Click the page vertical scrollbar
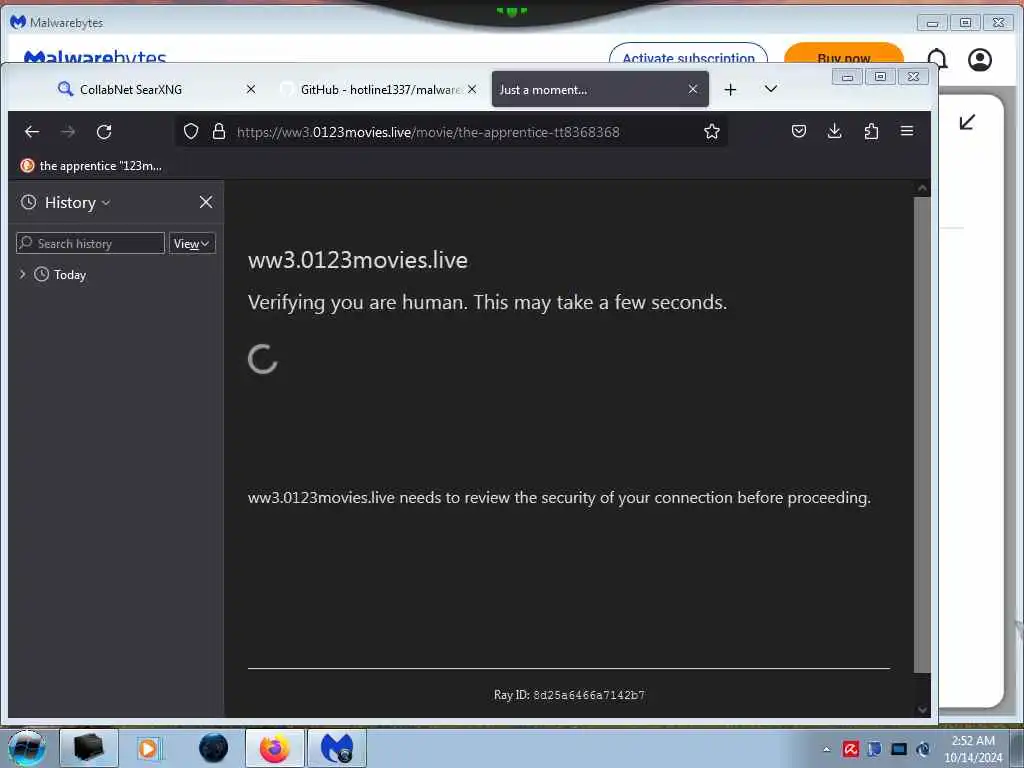The width and height of the screenshot is (1024, 768). click(921, 434)
